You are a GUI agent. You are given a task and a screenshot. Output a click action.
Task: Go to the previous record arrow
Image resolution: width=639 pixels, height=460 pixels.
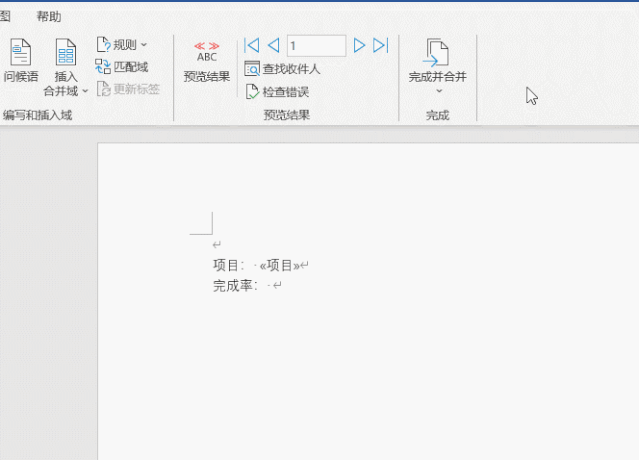[273, 45]
